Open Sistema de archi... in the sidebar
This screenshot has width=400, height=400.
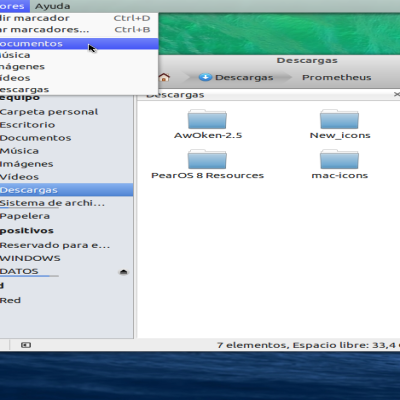(67, 203)
